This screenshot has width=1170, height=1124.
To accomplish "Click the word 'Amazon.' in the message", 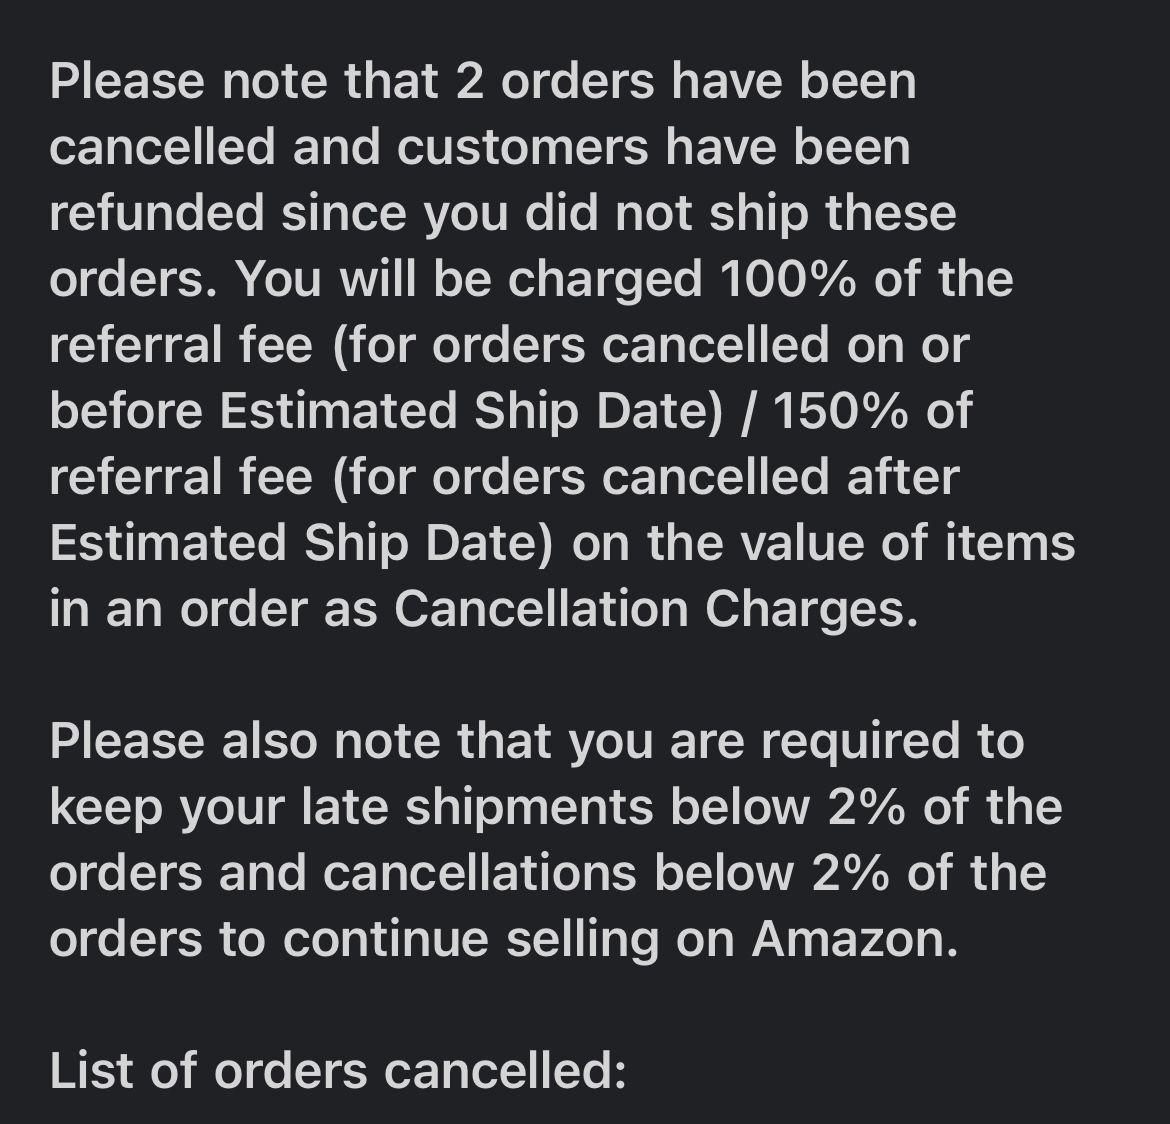I will (x=855, y=939).
